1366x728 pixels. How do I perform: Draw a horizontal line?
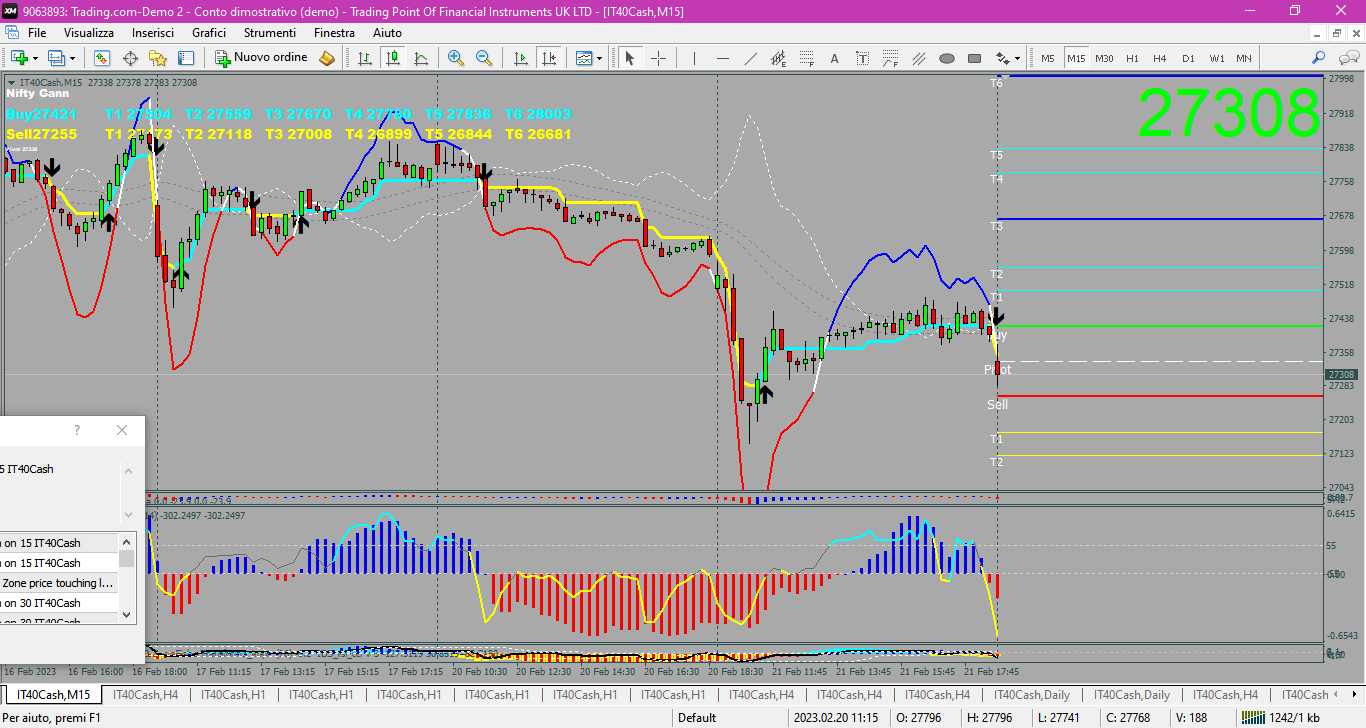[x=723, y=58]
